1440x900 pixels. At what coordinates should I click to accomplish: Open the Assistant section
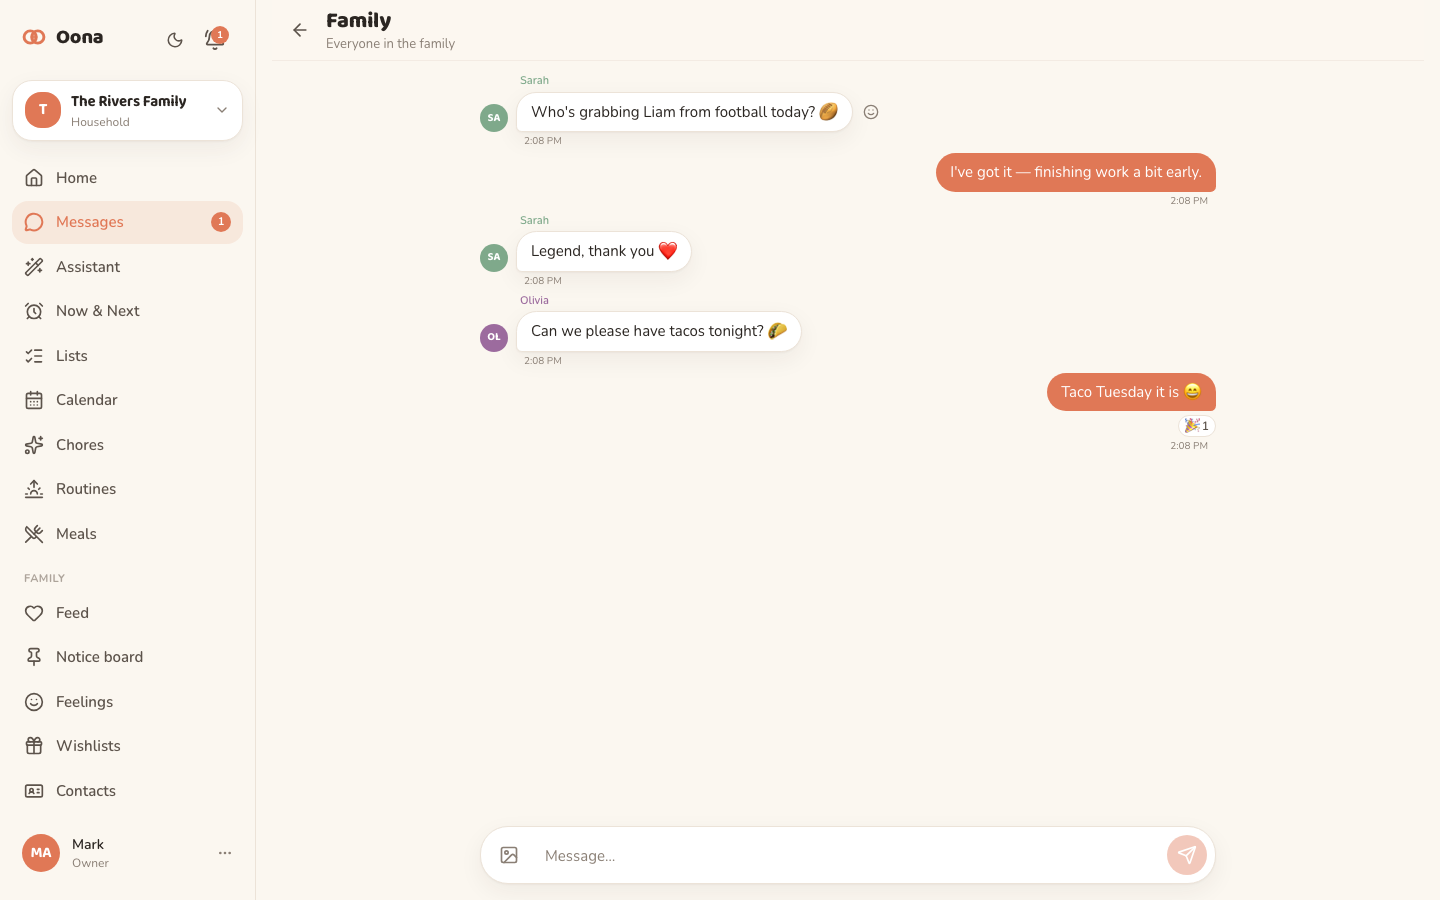point(127,267)
